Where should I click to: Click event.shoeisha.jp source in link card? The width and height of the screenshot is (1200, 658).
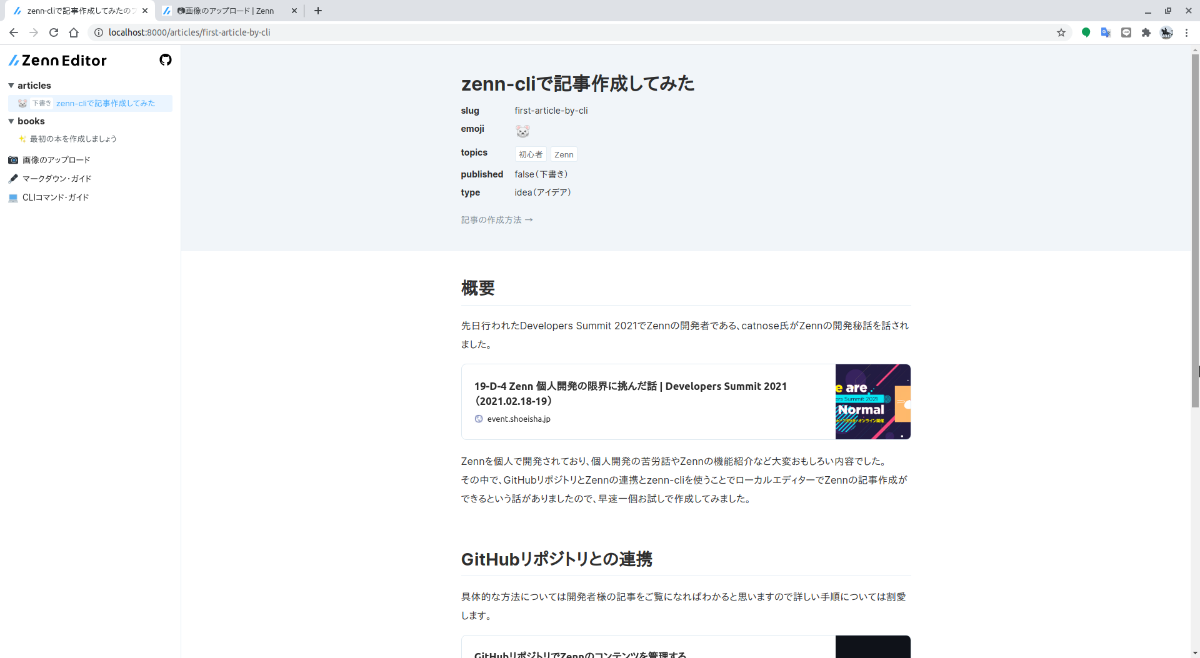pyautogui.click(x=519, y=419)
